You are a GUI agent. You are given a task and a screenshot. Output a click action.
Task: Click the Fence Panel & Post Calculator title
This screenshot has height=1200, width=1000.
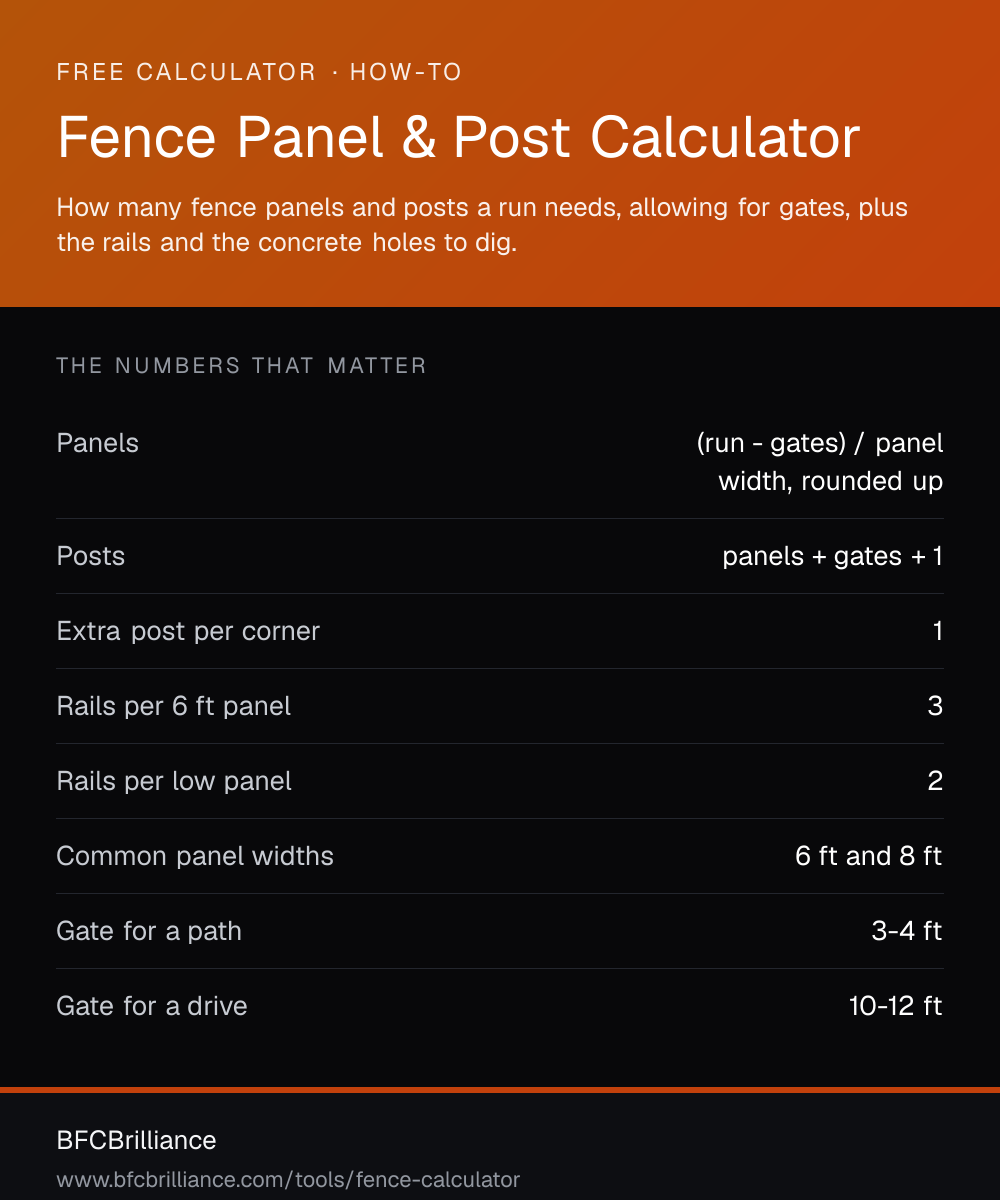point(458,138)
